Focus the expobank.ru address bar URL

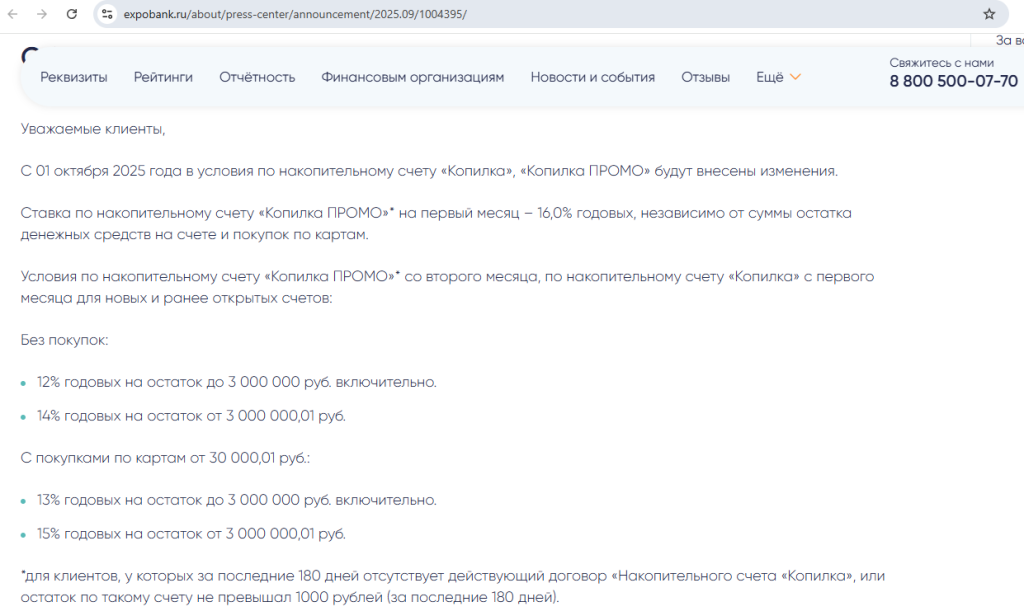(295, 15)
